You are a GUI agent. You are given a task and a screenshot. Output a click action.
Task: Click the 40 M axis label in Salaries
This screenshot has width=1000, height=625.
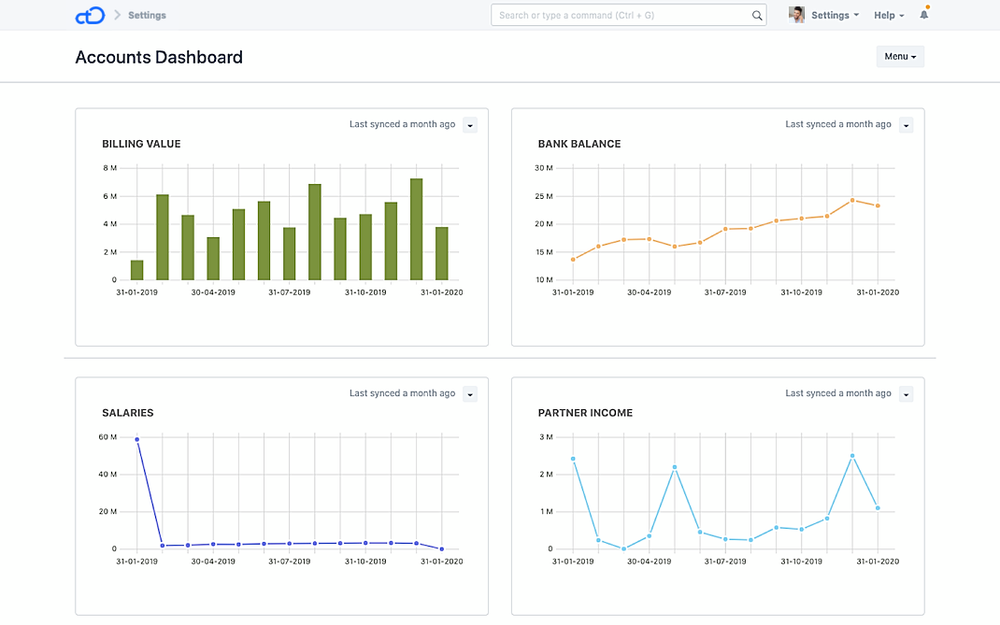(108, 474)
